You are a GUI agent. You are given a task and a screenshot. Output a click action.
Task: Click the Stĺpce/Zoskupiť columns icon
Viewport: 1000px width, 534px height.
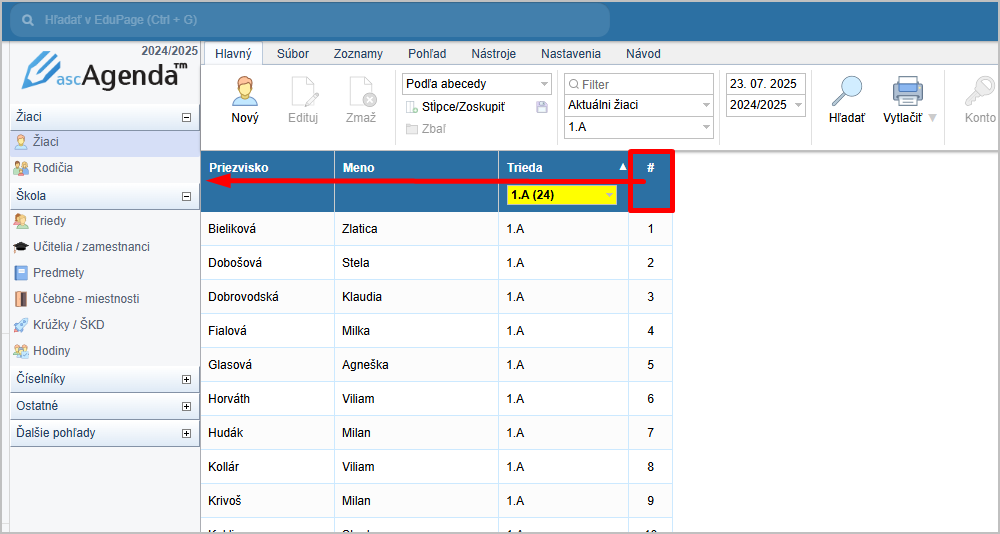412,107
